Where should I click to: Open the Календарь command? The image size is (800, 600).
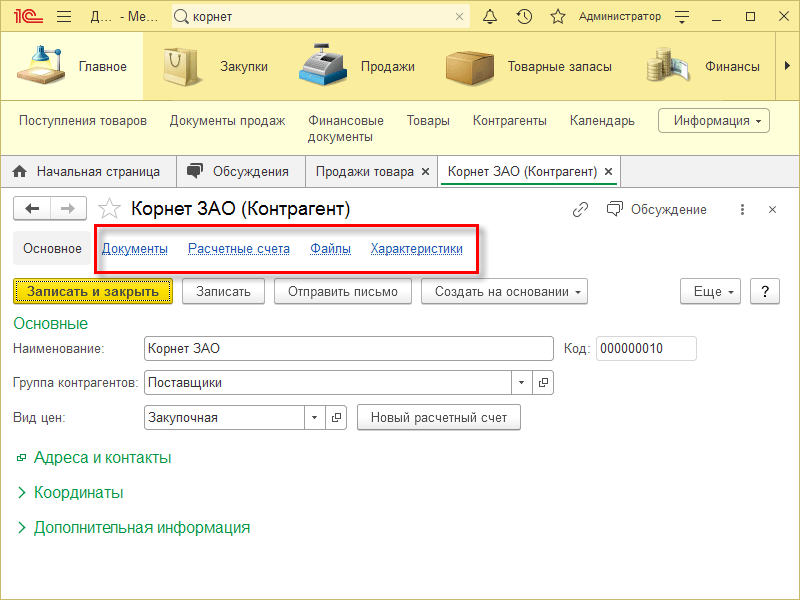point(602,121)
